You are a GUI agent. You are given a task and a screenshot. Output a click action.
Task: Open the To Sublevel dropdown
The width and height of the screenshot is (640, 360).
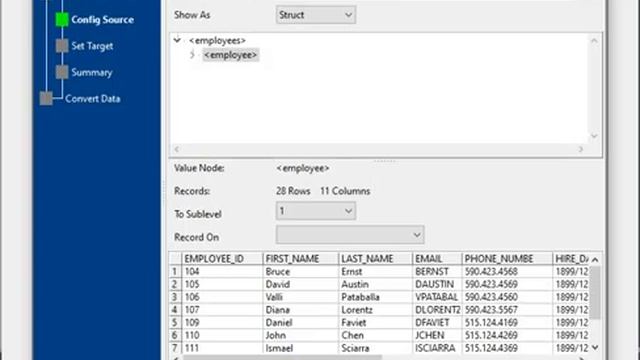point(316,211)
